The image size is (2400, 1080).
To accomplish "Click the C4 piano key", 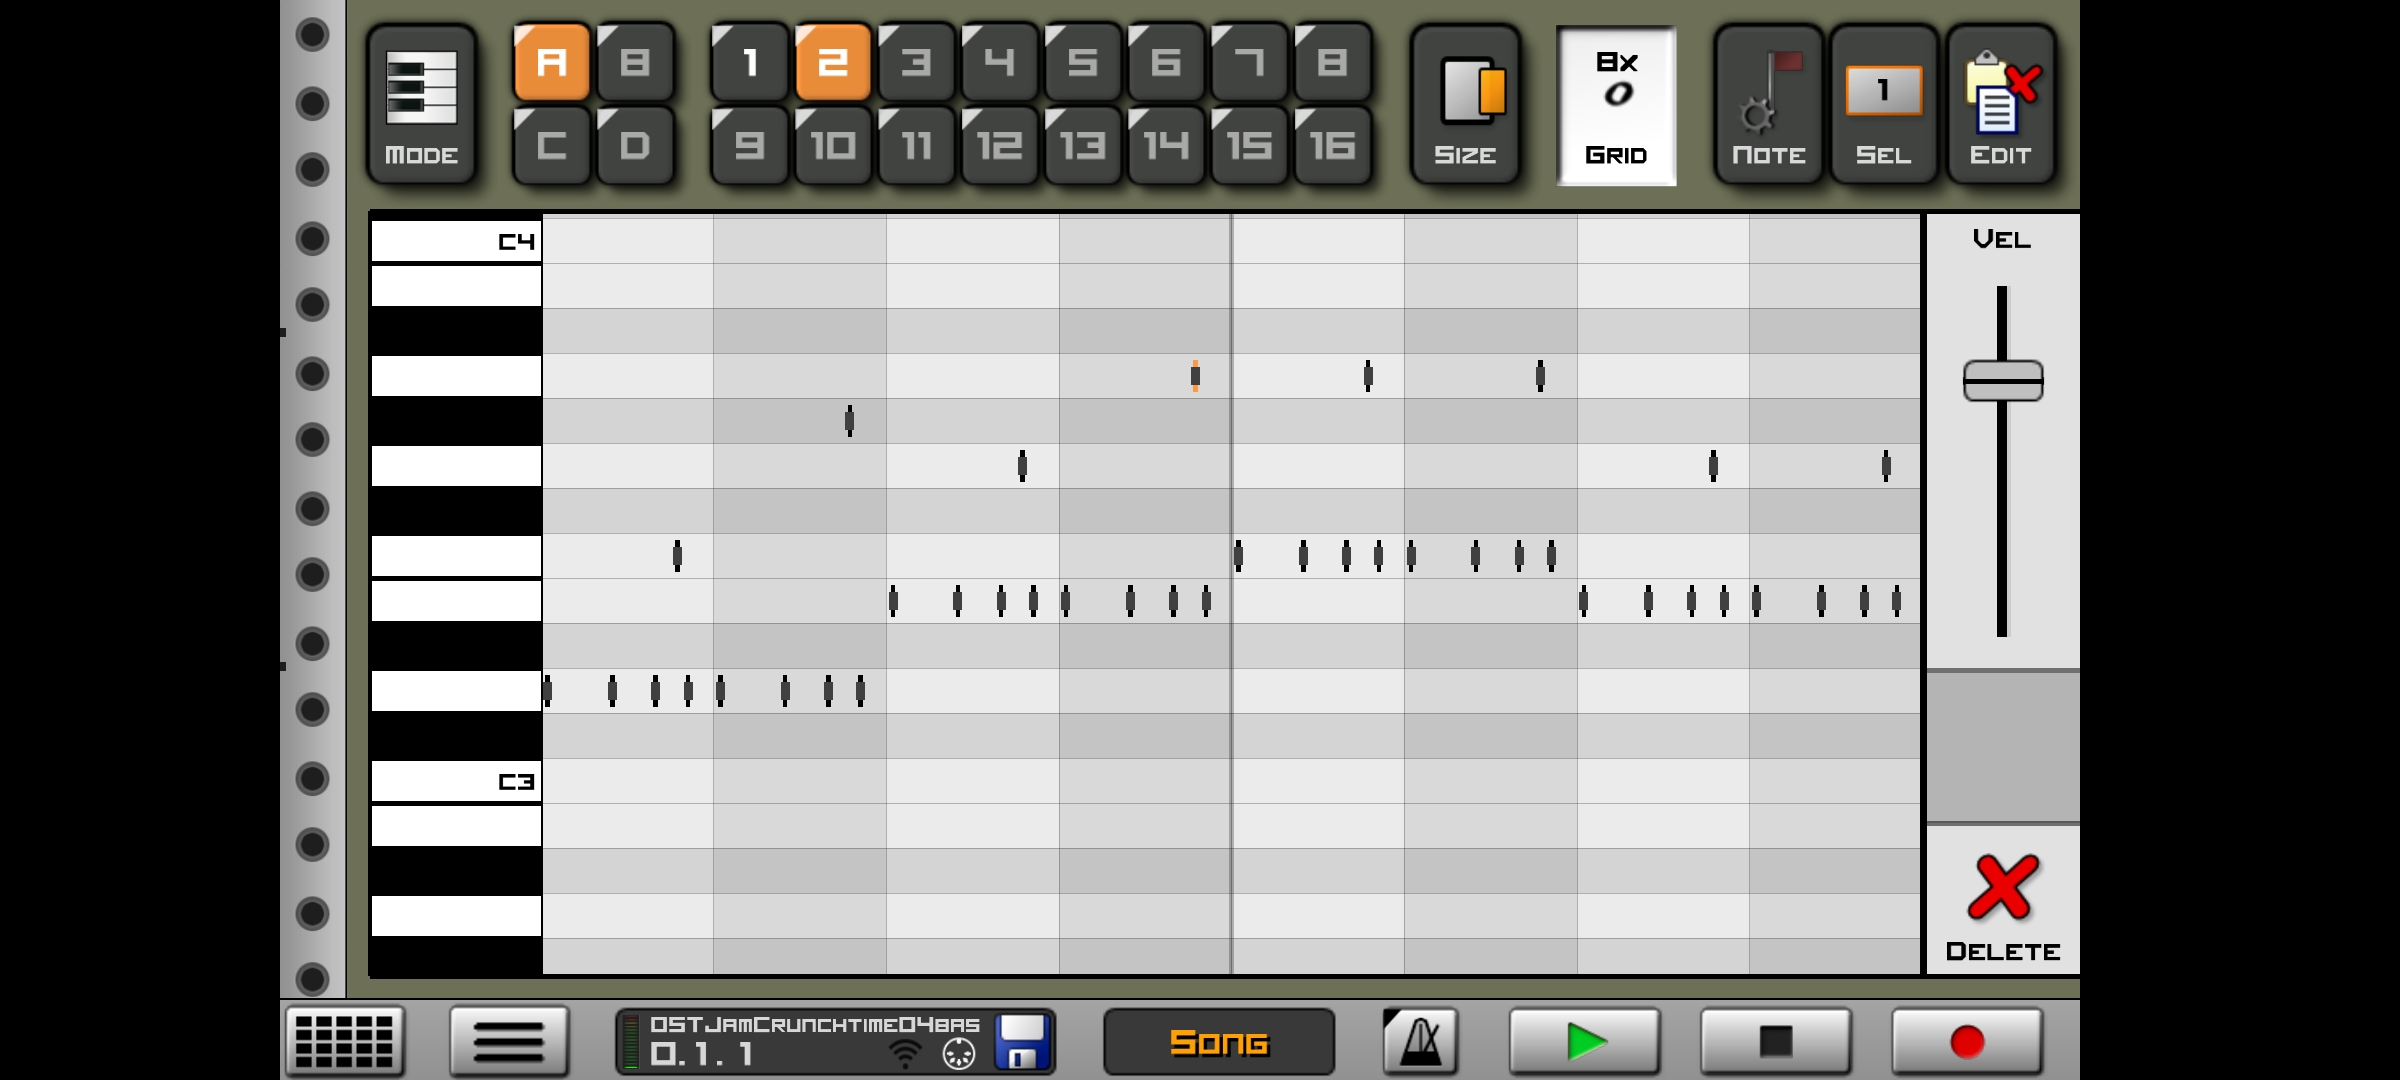I will click(456, 241).
